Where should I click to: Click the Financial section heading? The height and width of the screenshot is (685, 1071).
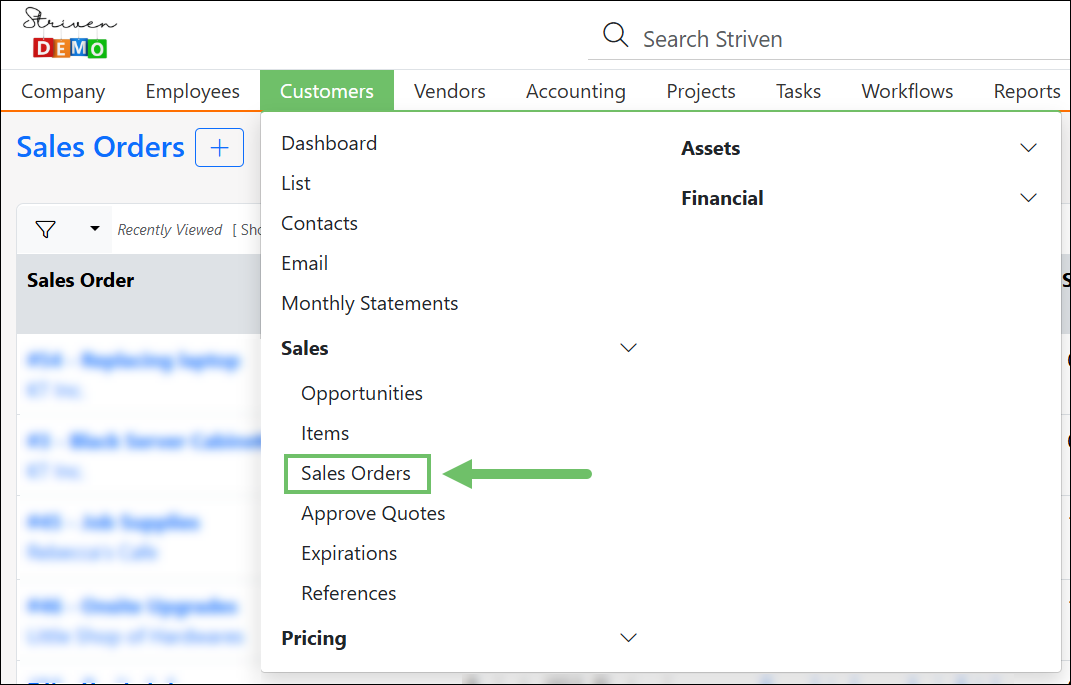[722, 198]
